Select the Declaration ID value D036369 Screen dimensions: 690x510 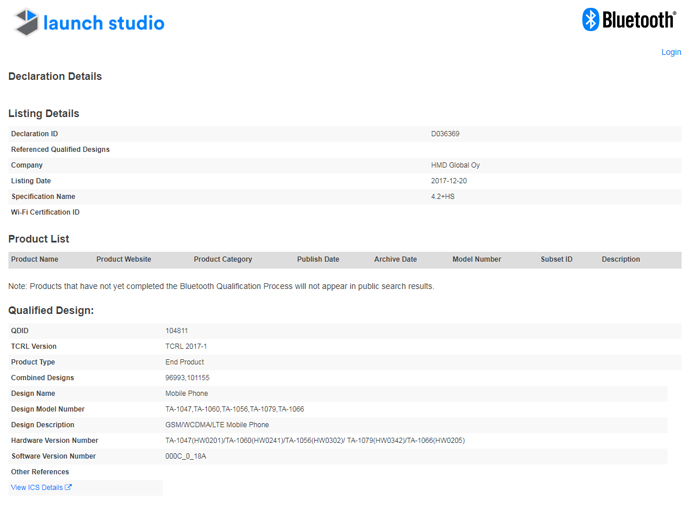(445, 134)
